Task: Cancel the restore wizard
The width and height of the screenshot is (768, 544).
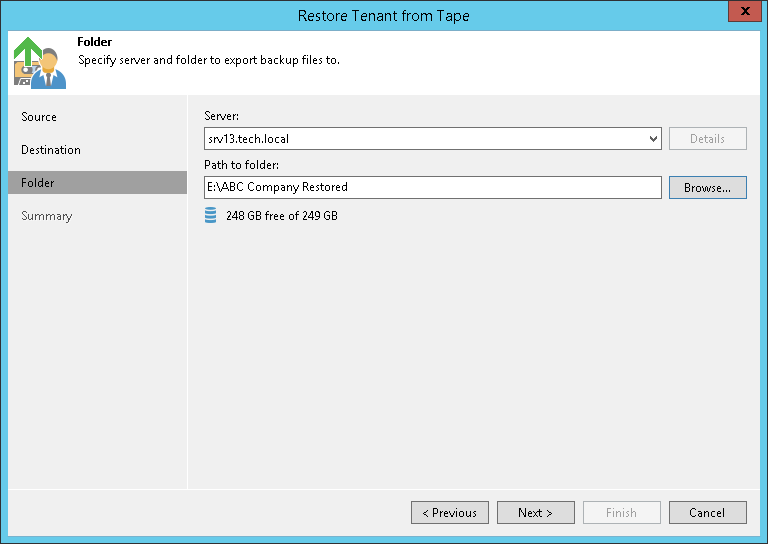Action: tap(707, 513)
